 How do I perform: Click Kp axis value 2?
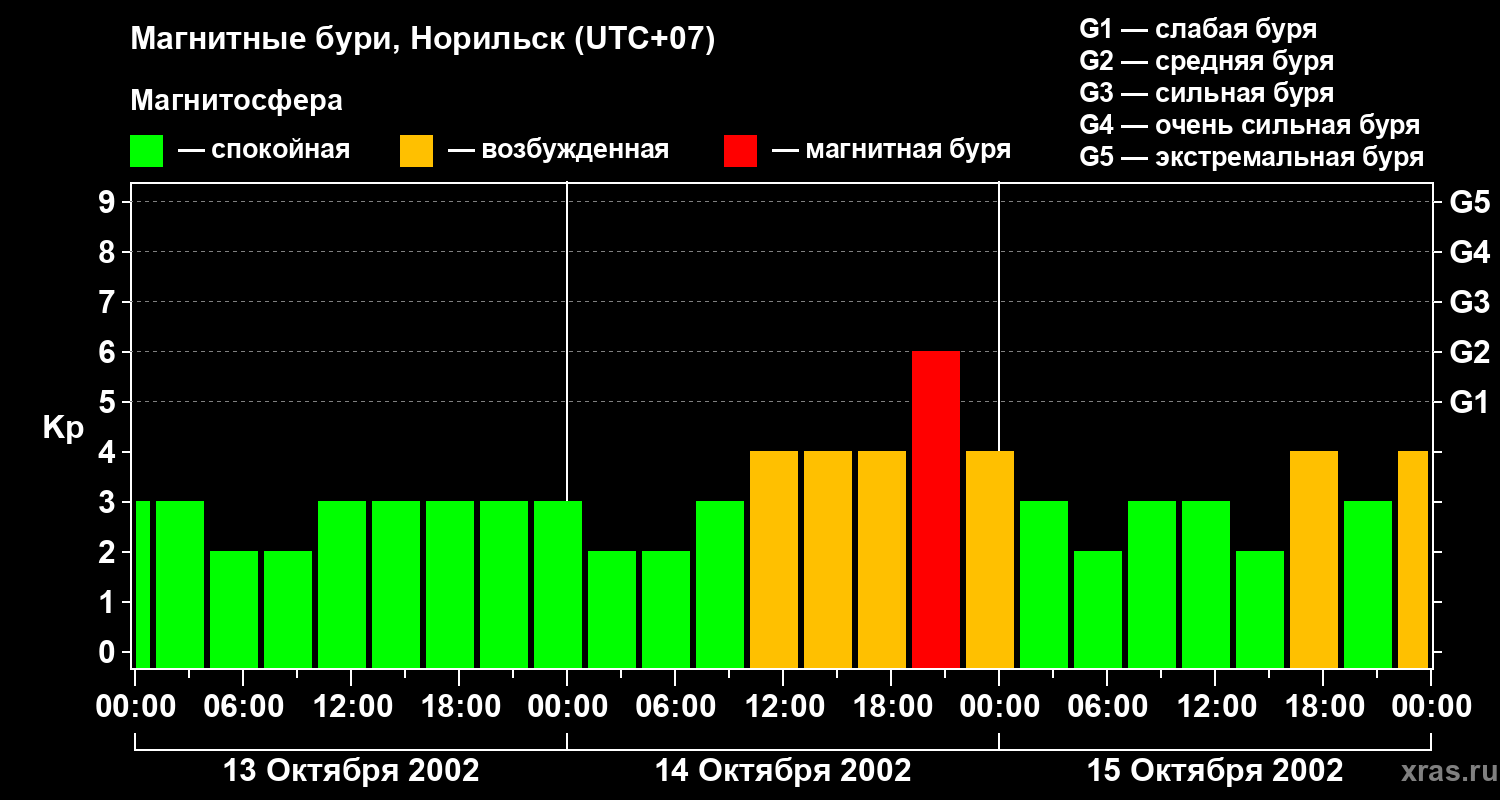109,552
